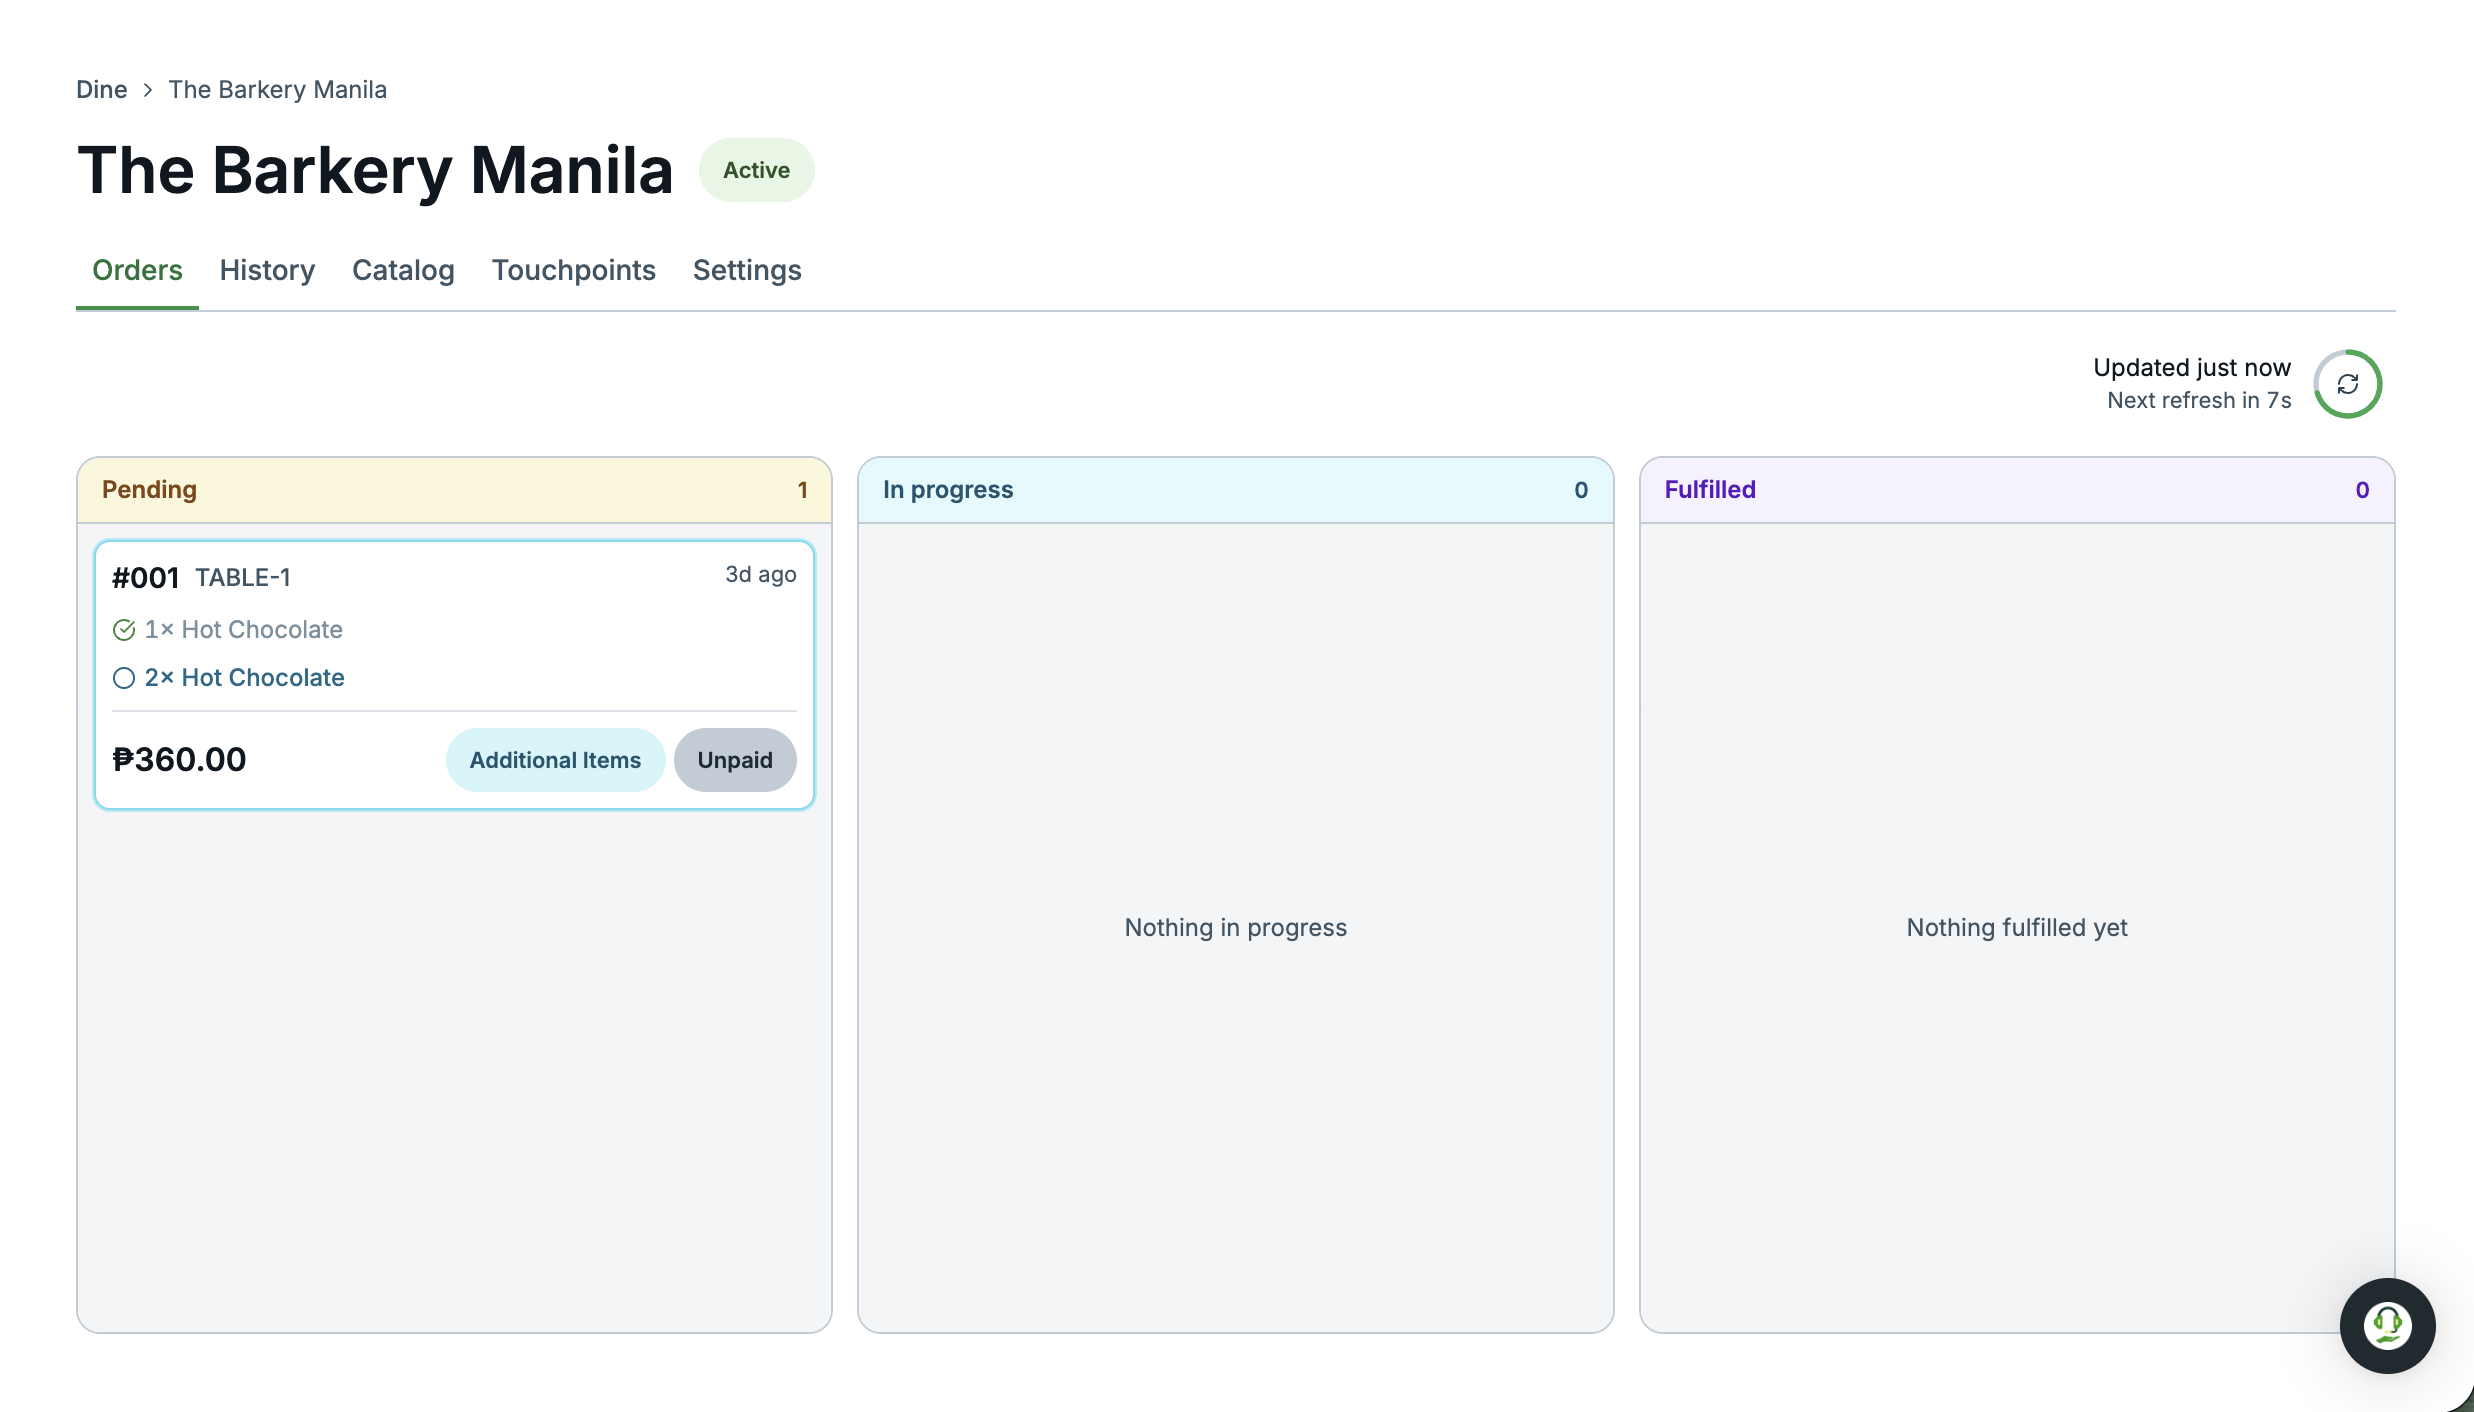This screenshot has width=2474, height=1412.
Task: Click The Barkery Manila breadcrumb
Action: [277, 89]
